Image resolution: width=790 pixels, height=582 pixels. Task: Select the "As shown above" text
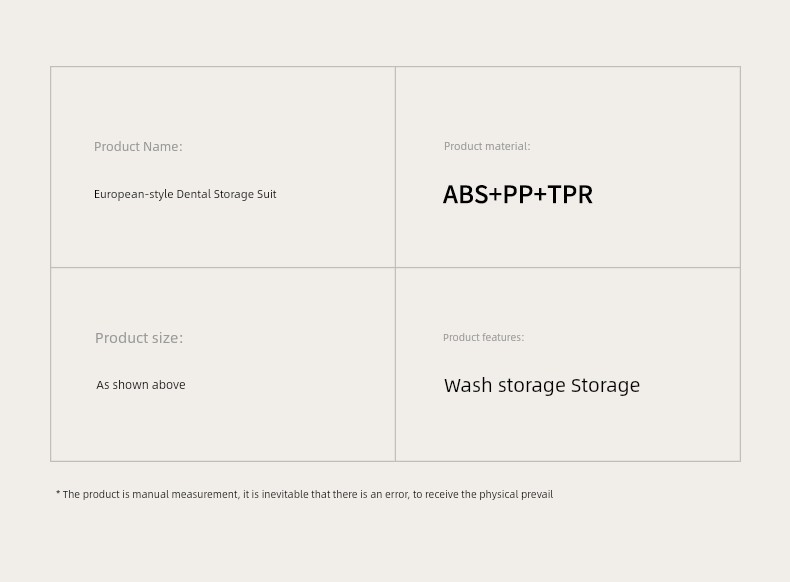141,385
